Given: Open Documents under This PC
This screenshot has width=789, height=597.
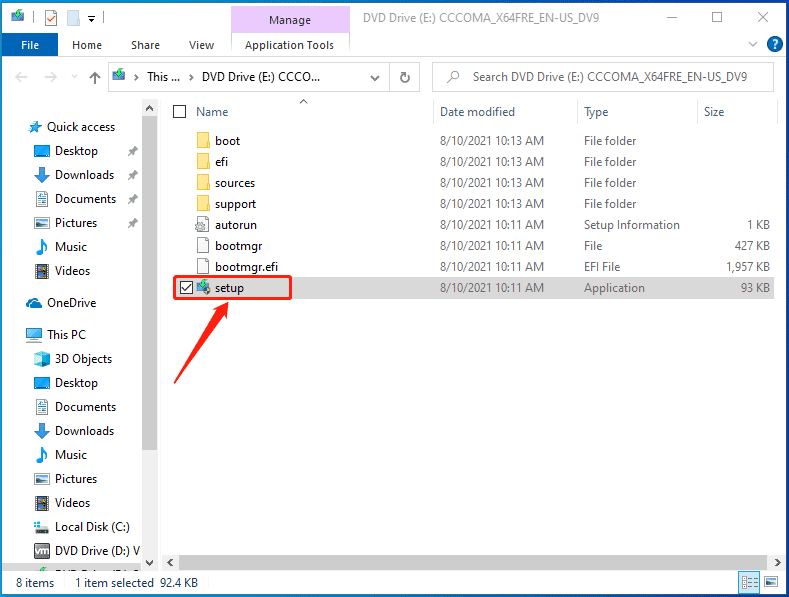Looking at the screenshot, I should 85,407.
